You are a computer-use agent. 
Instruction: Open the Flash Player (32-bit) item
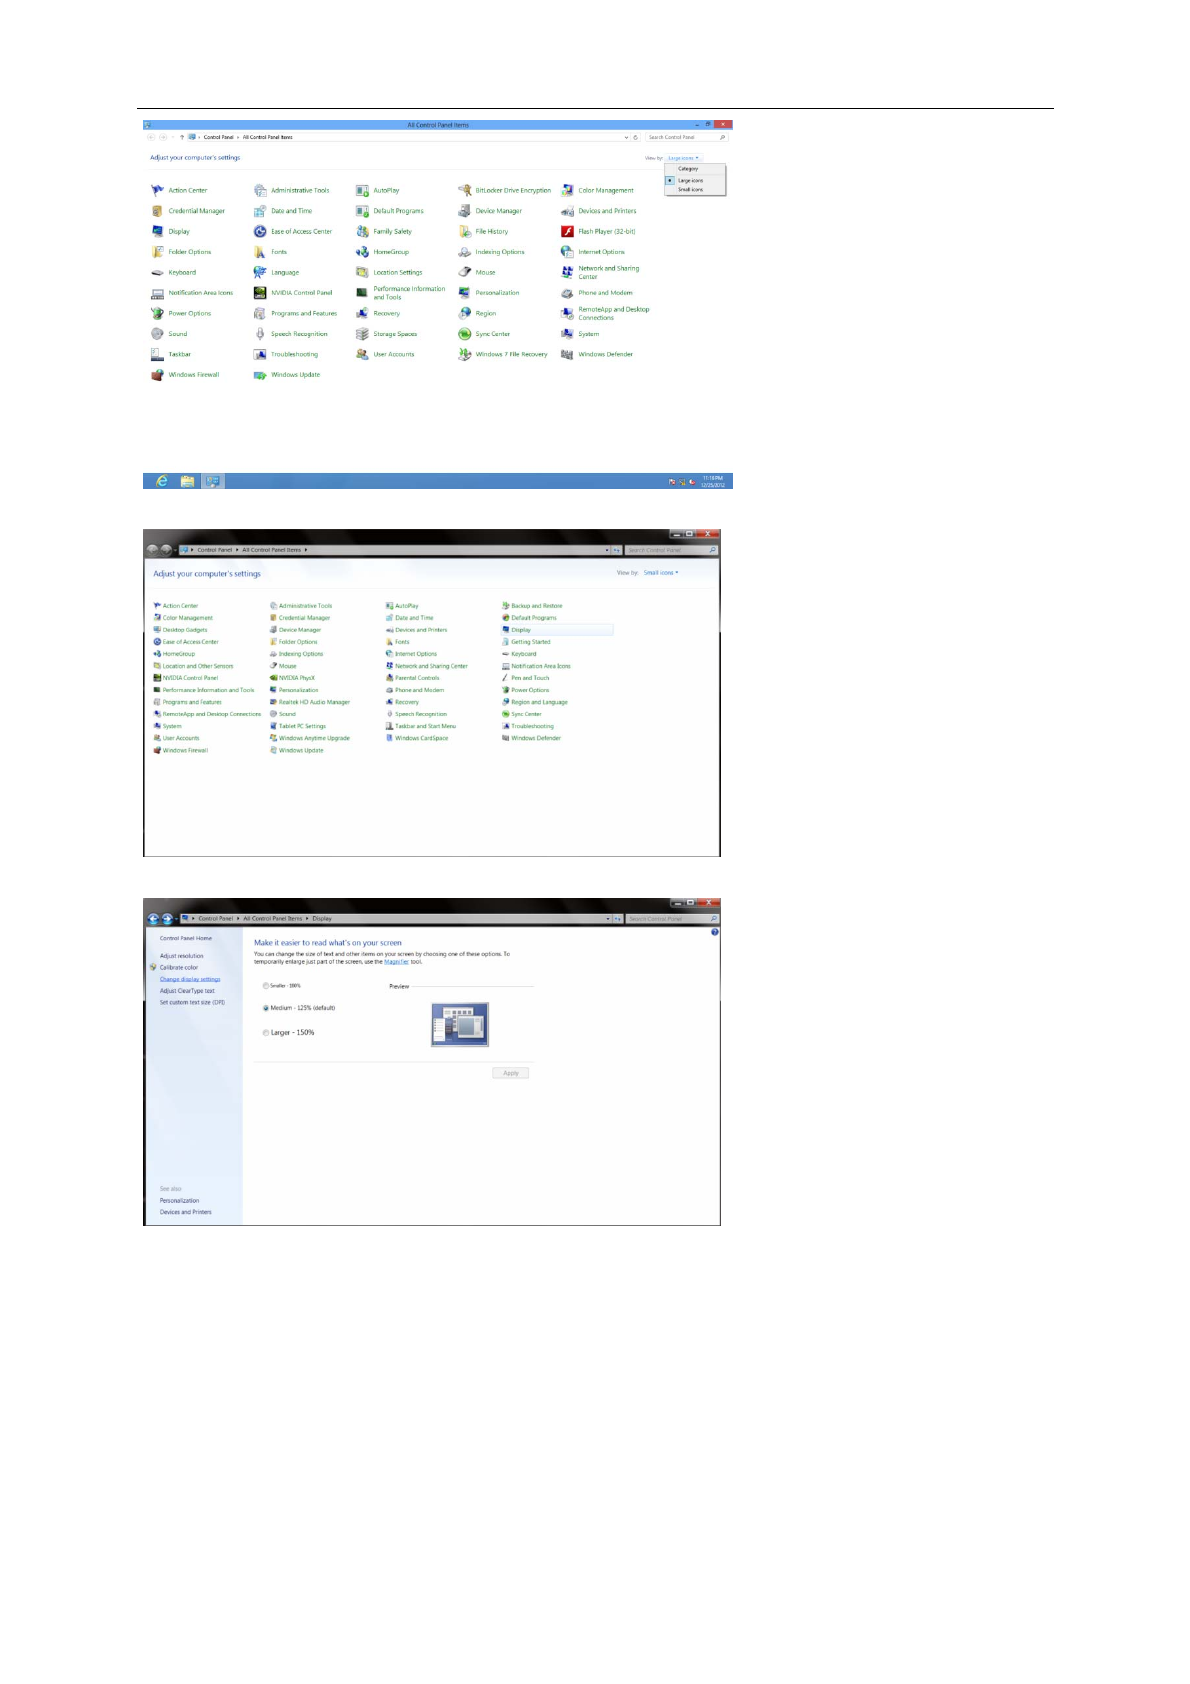click(568, 231)
